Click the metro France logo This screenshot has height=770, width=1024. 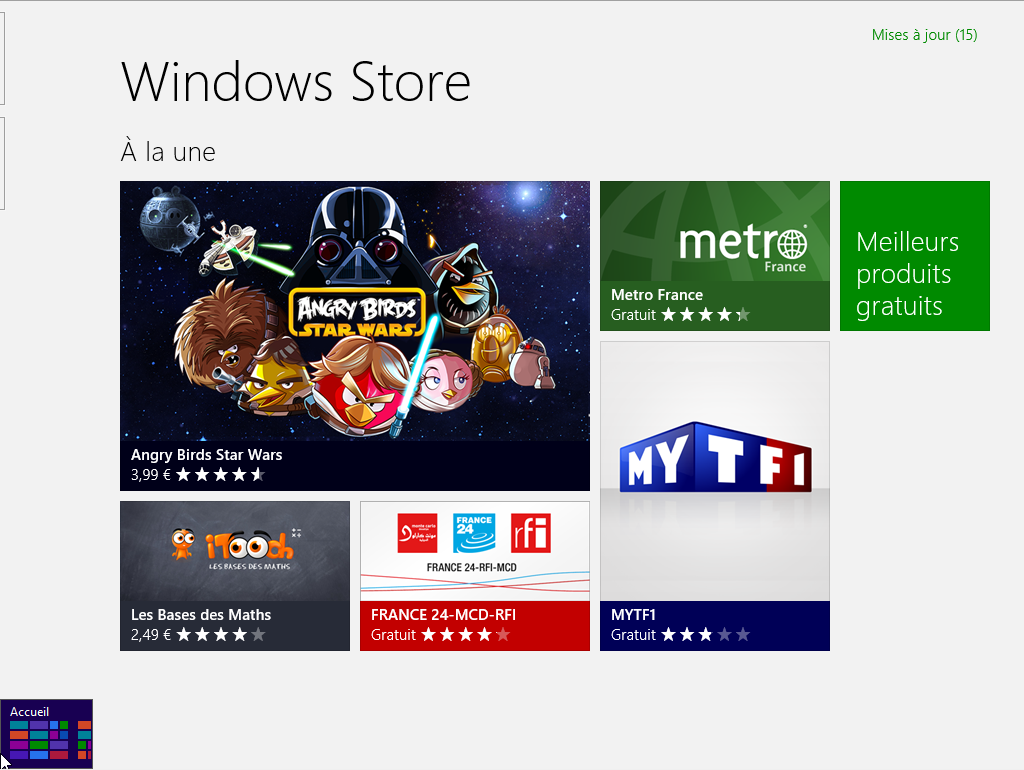tap(743, 249)
